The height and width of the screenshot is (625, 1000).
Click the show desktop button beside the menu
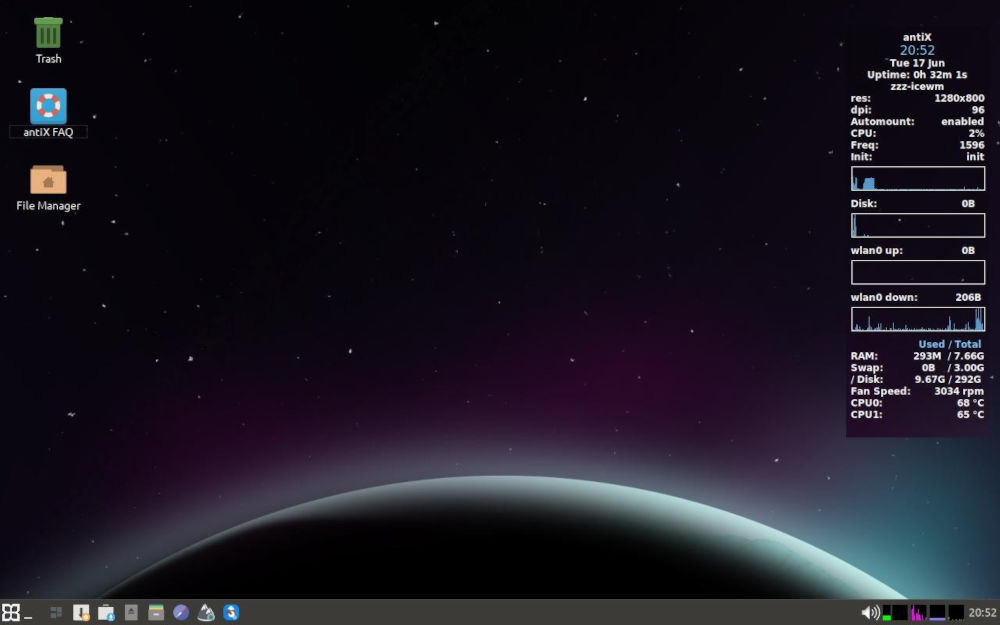pos(27,614)
